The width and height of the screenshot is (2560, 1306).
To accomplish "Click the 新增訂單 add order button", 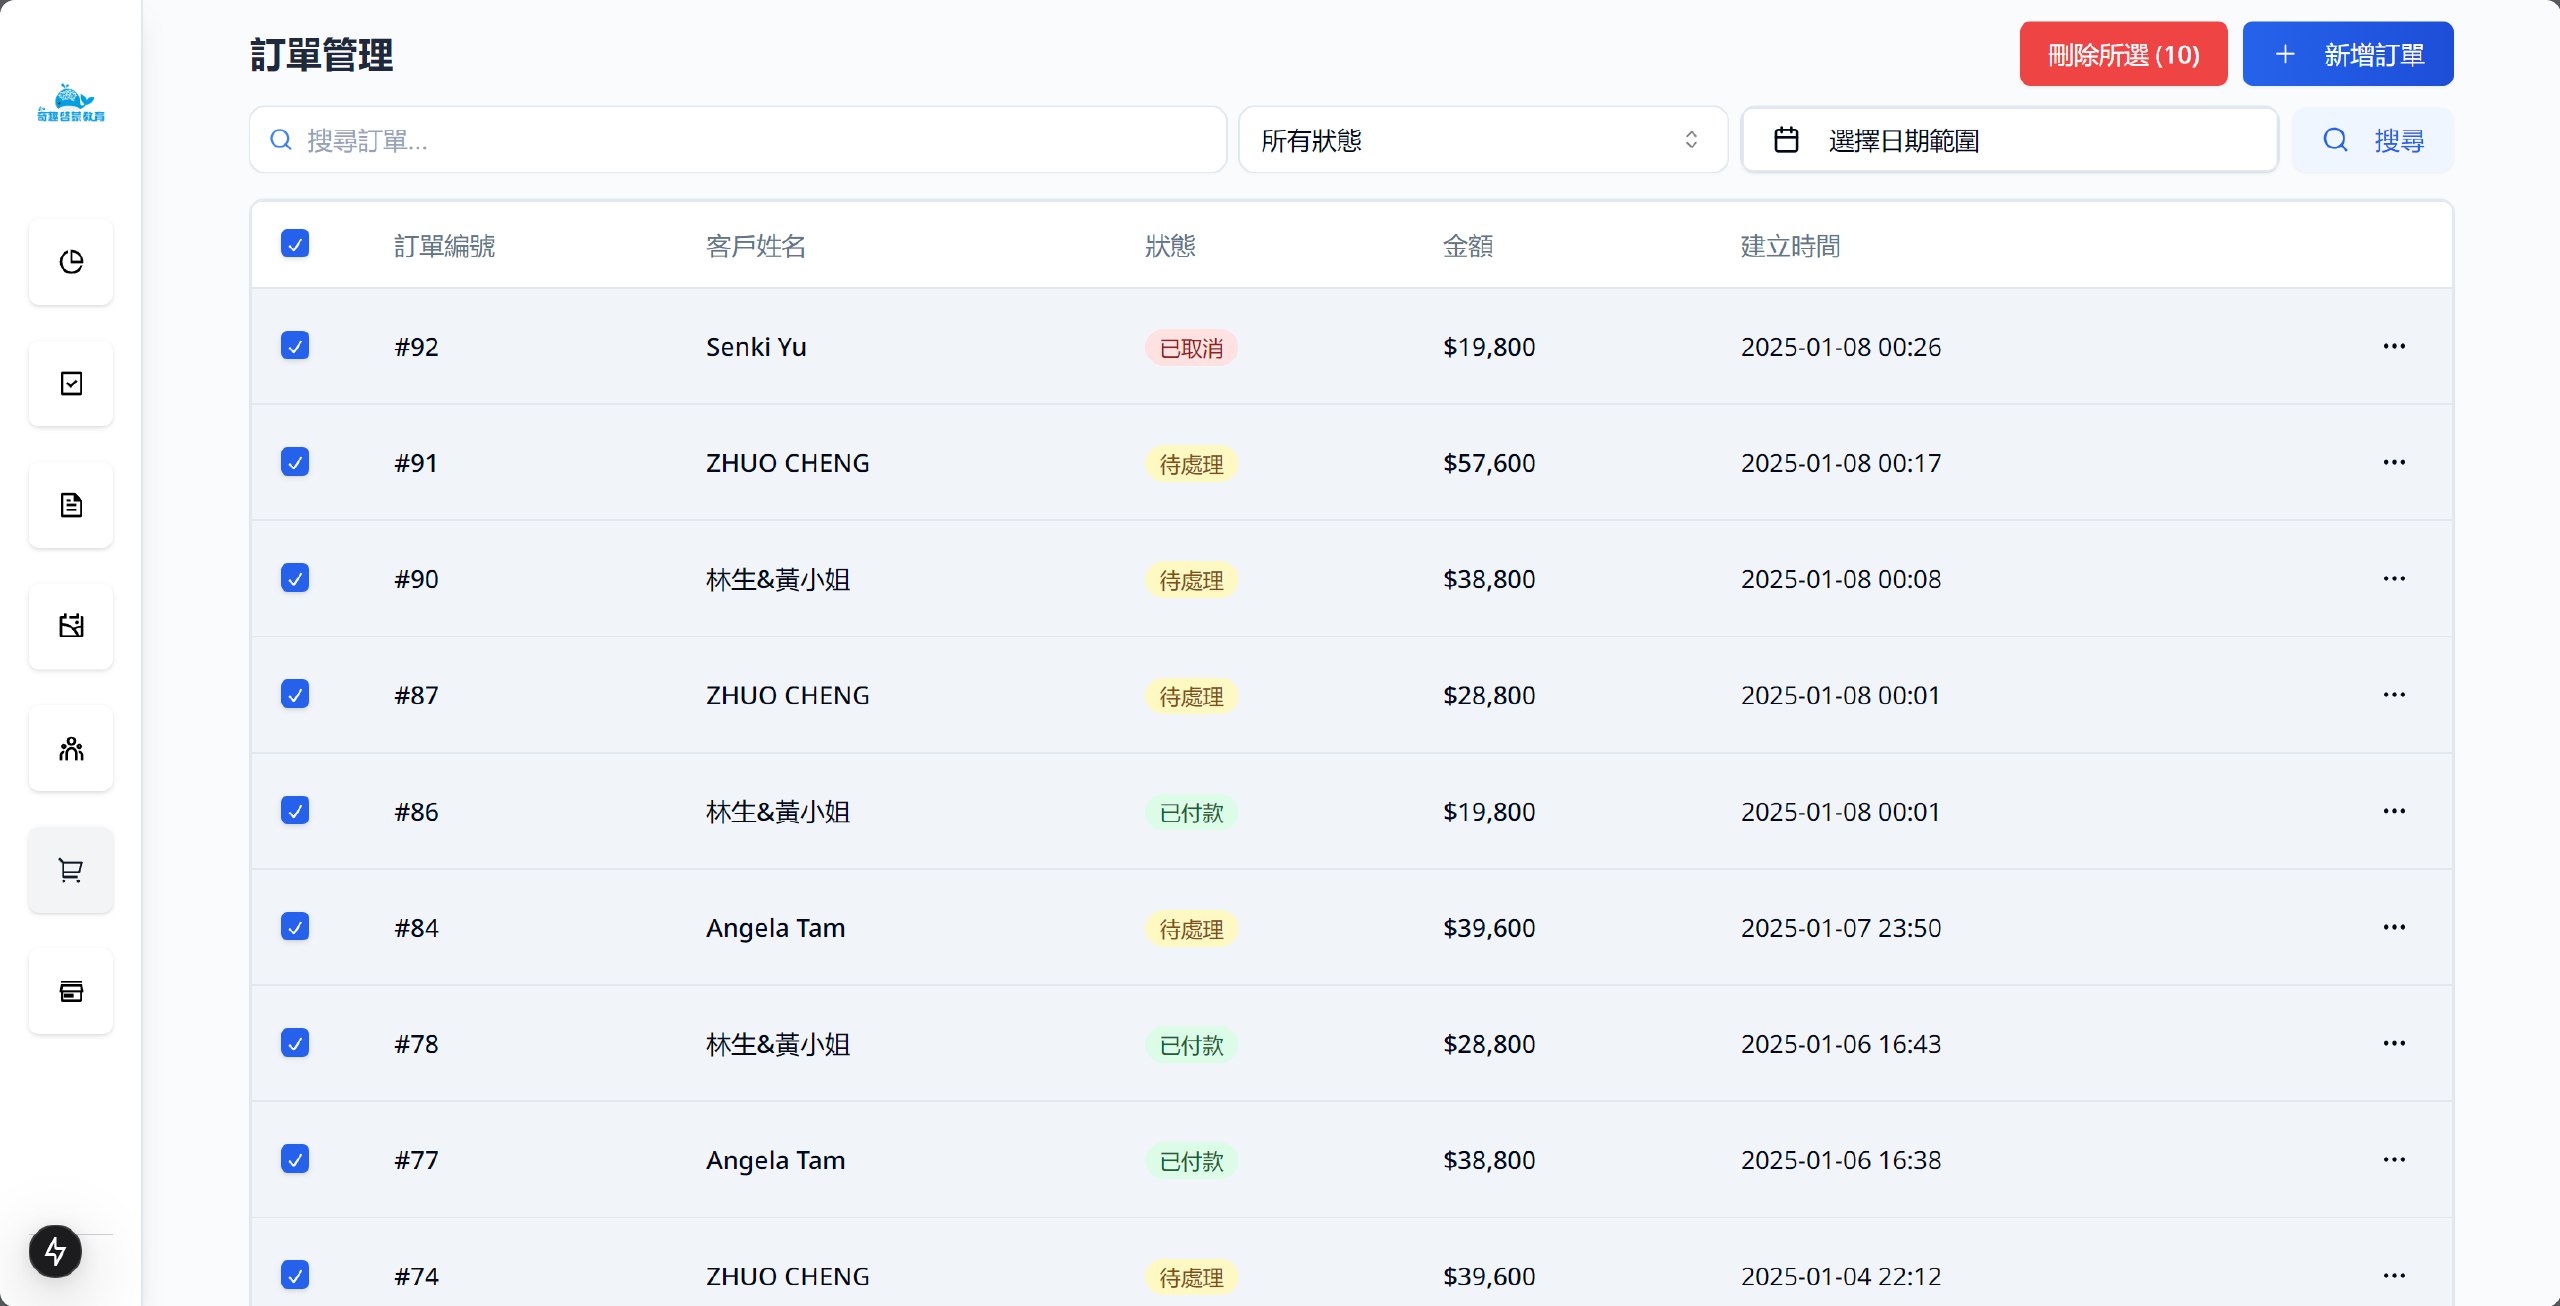I will (x=2347, y=54).
